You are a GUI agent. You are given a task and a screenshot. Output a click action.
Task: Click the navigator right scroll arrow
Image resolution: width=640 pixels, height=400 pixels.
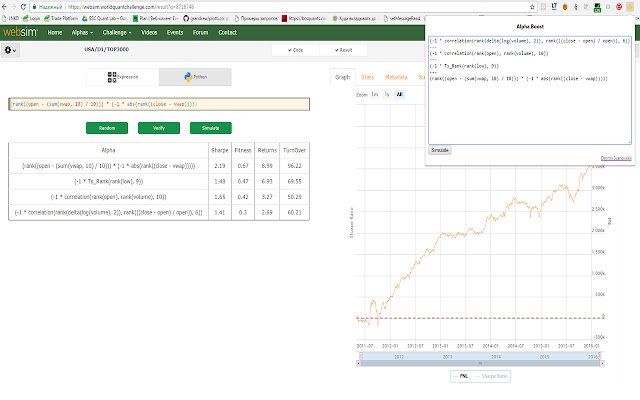pos(602,363)
